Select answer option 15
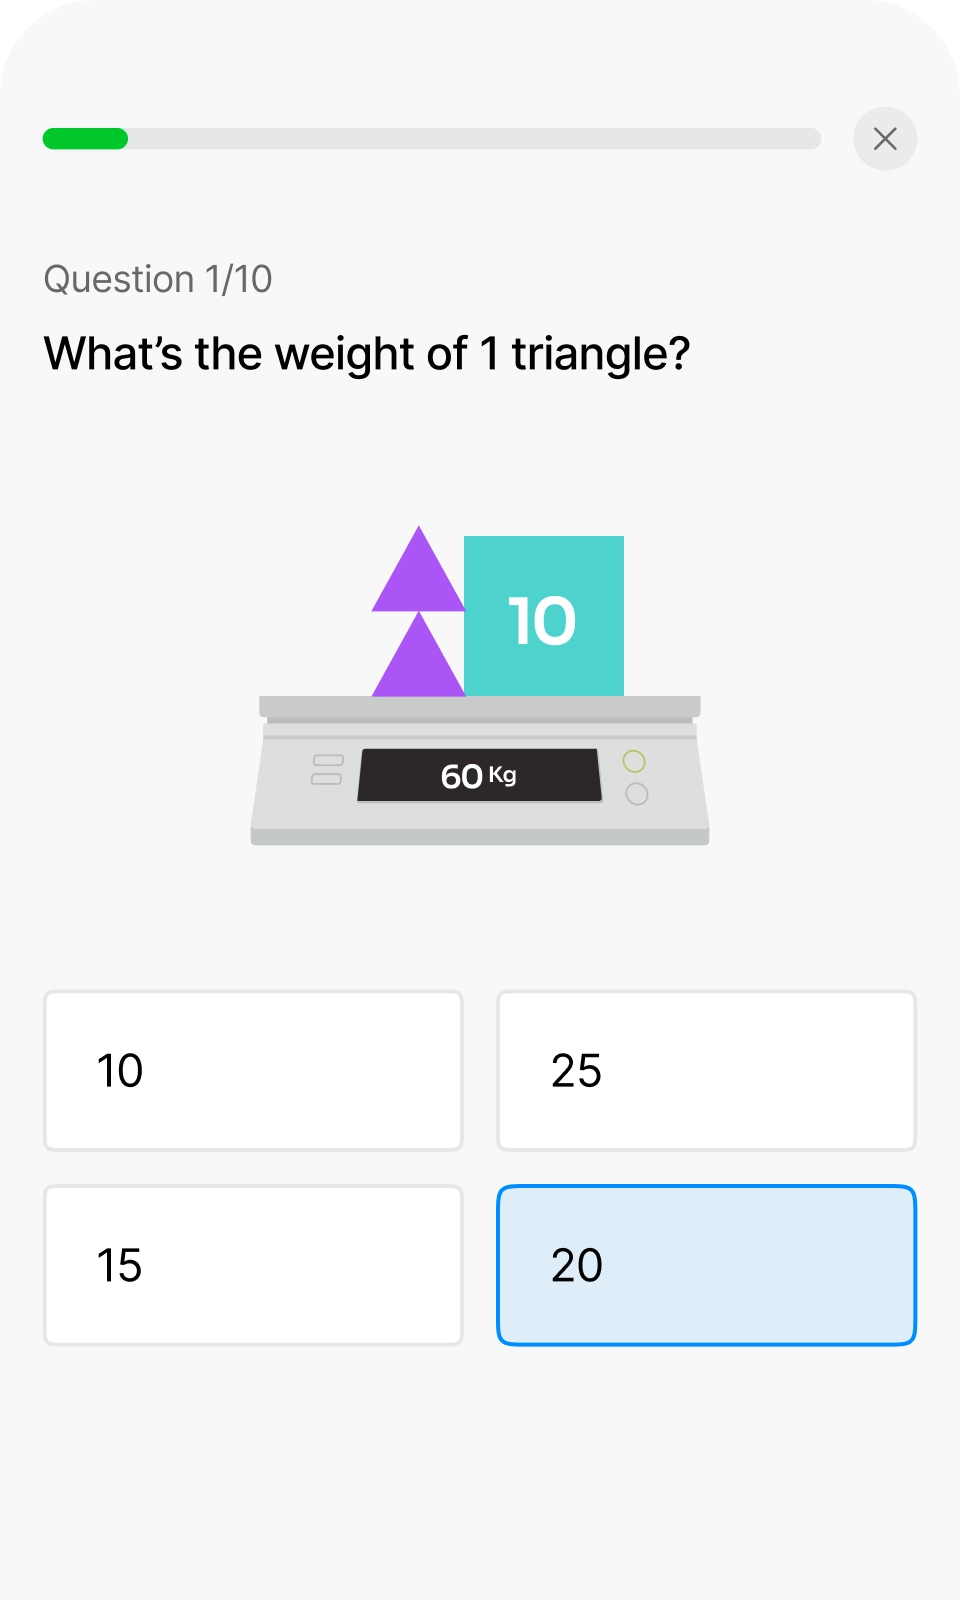Viewport: 960px width, 1600px height. [253, 1265]
